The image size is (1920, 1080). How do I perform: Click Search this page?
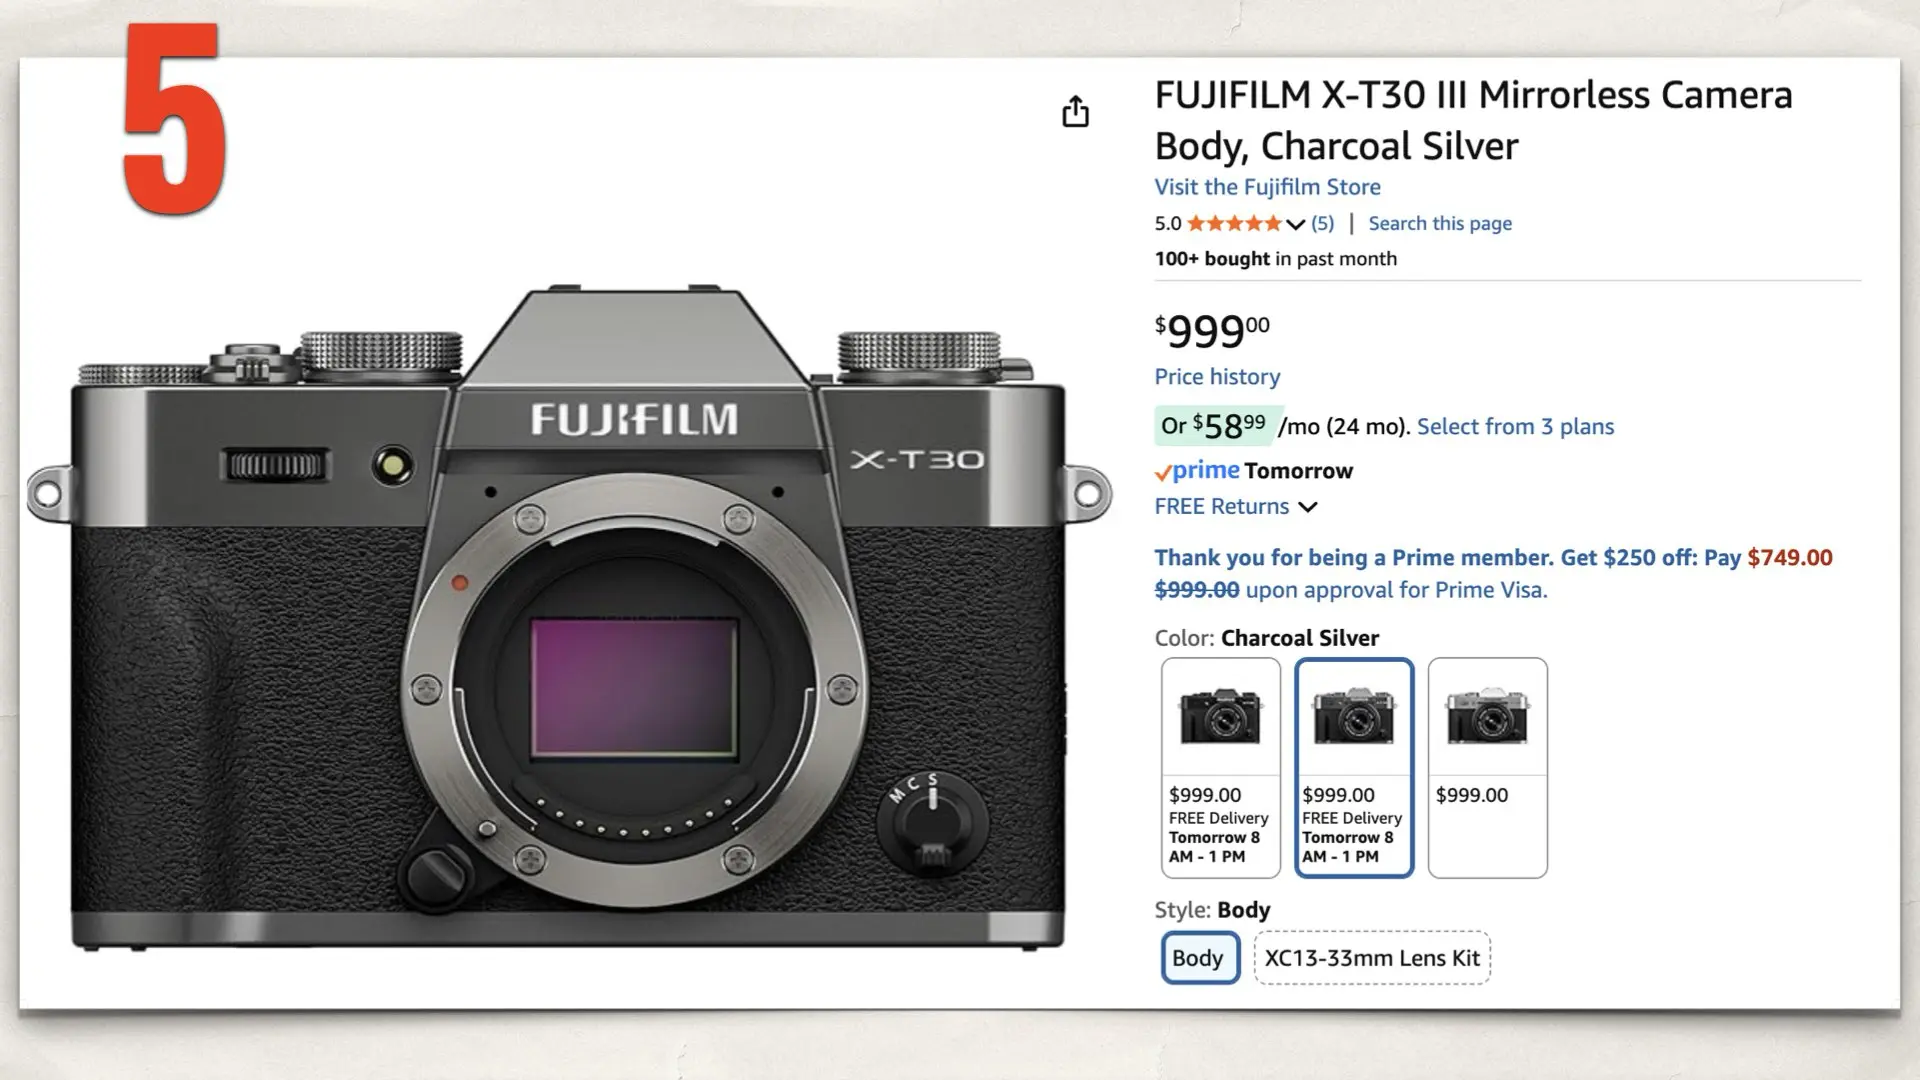point(1440,223)
